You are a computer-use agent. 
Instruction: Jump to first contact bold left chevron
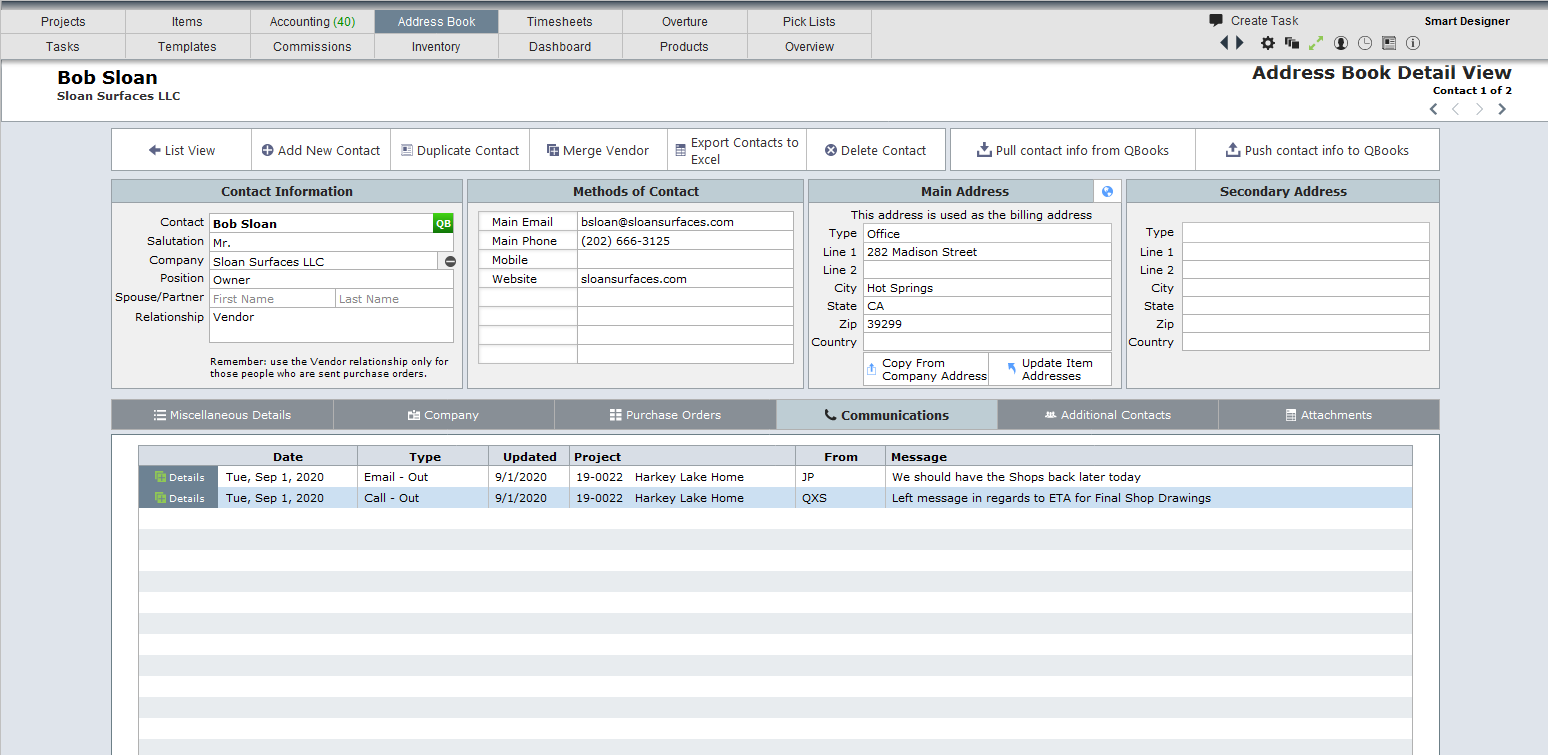pos(1433,109)
